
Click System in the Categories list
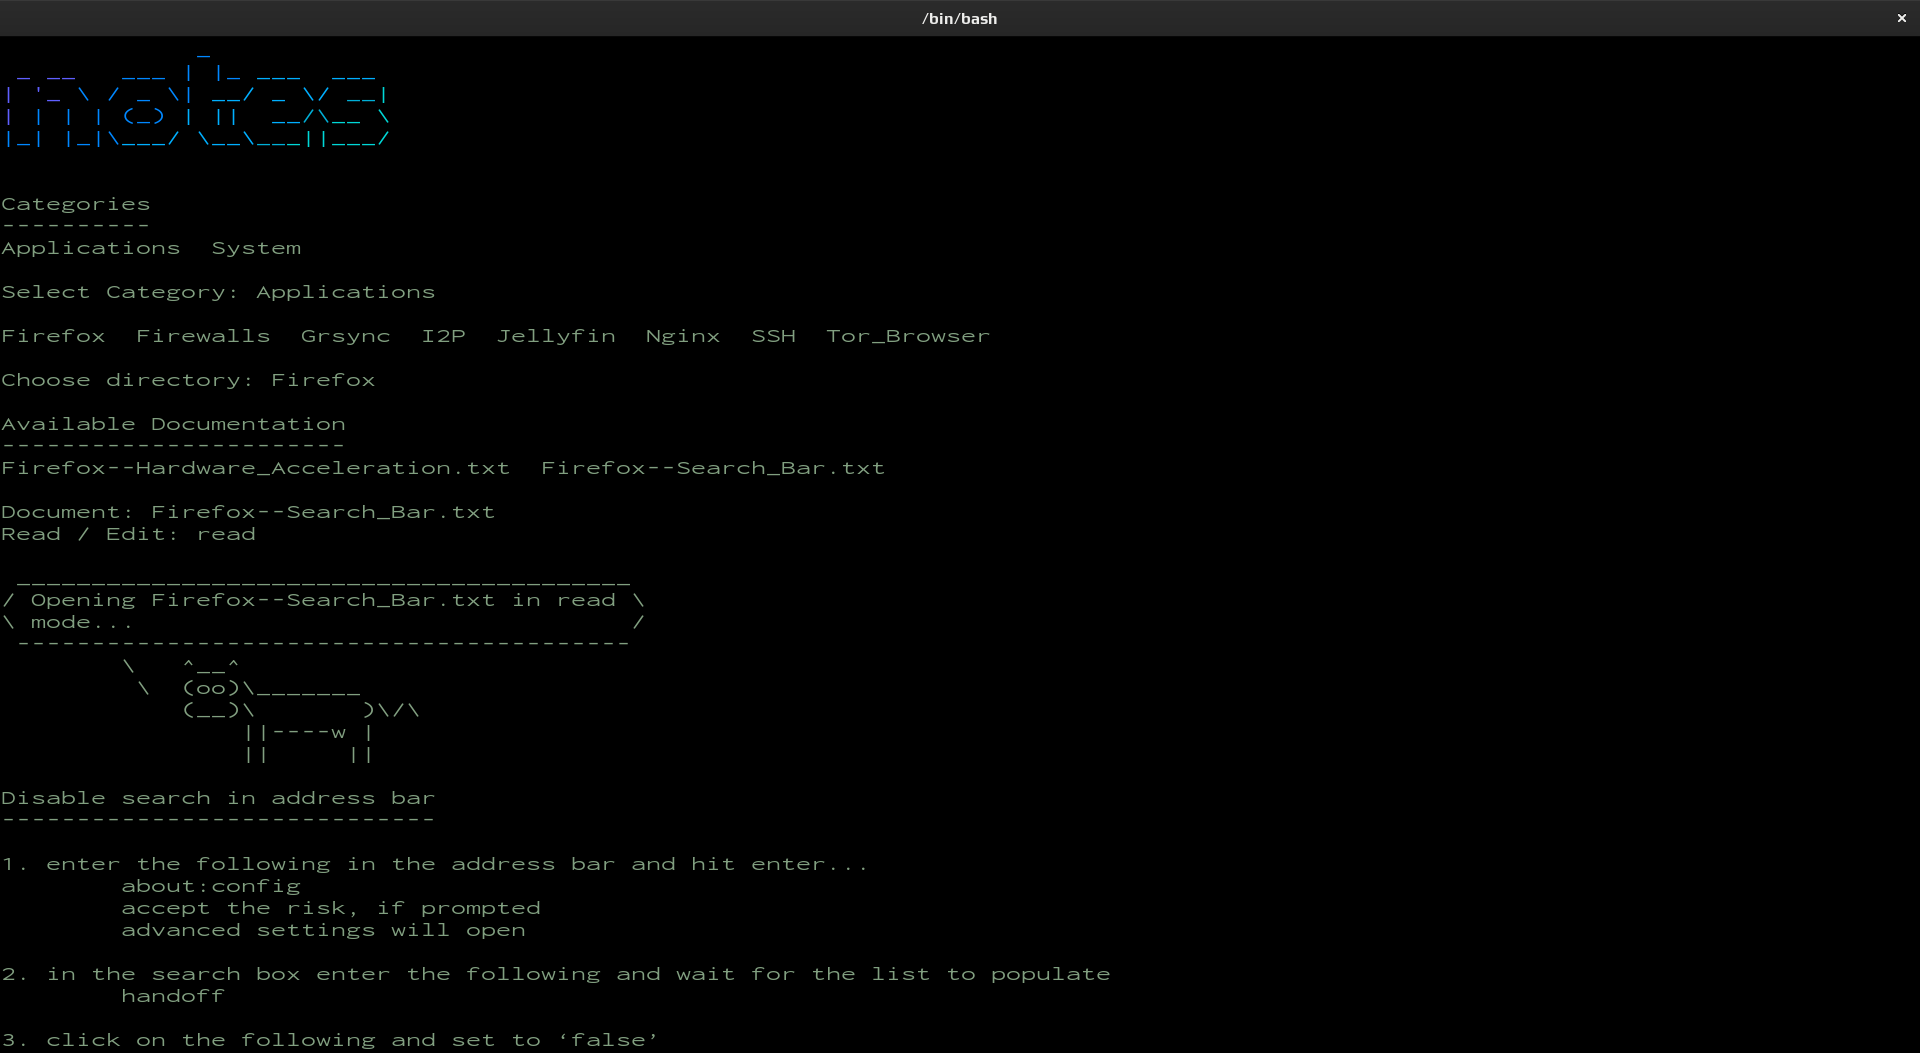click(256, 248)
